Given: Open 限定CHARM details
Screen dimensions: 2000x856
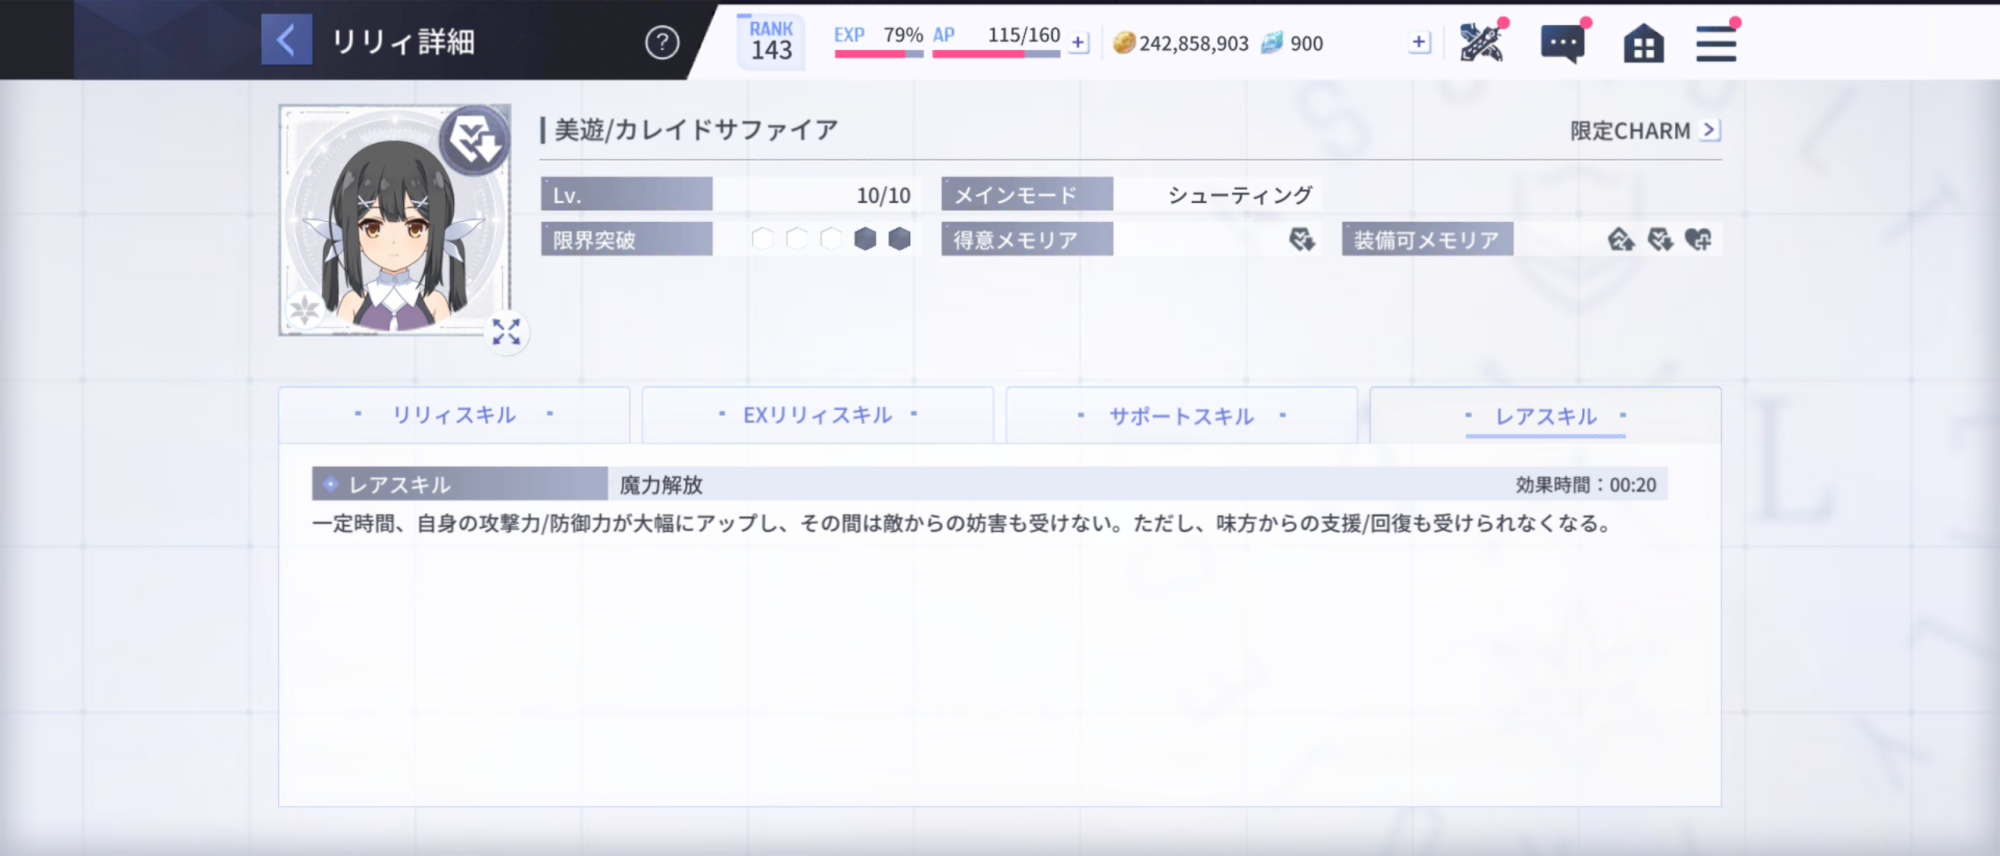Looking at the screenshot, I should point(1644,131).
